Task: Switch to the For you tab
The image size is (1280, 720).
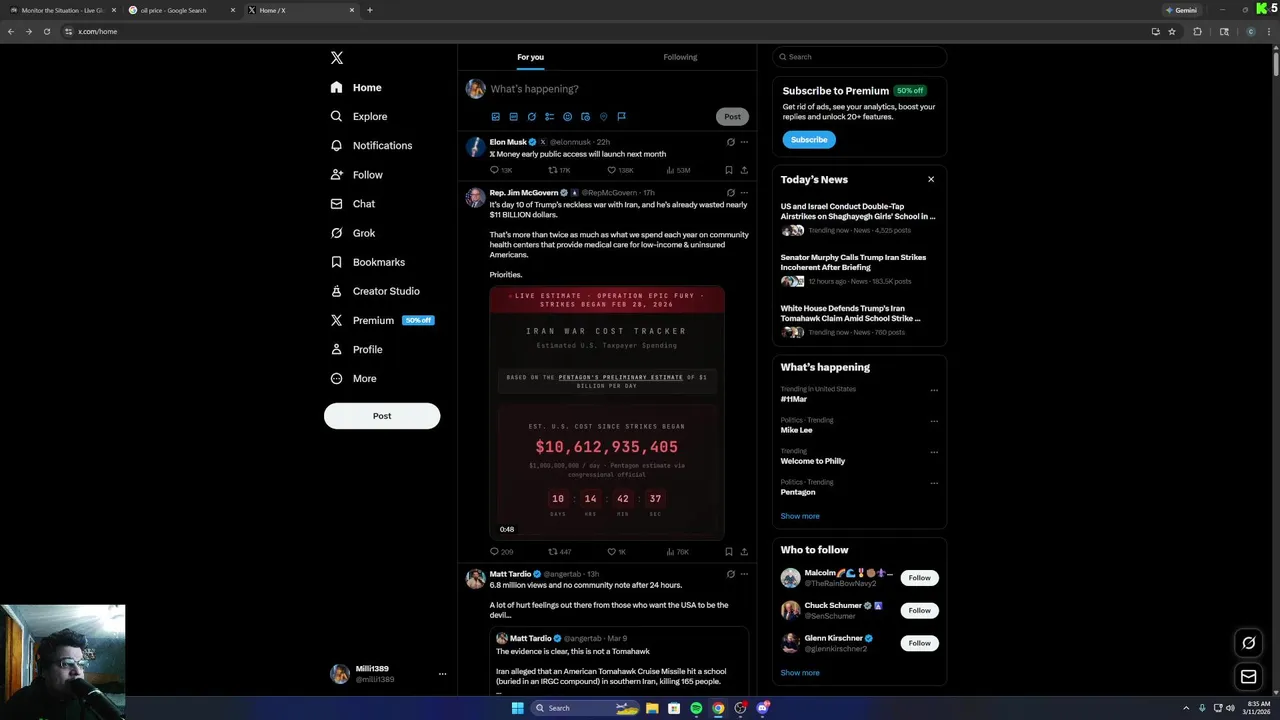Action: pyautogui.click(x=530, y=57)
